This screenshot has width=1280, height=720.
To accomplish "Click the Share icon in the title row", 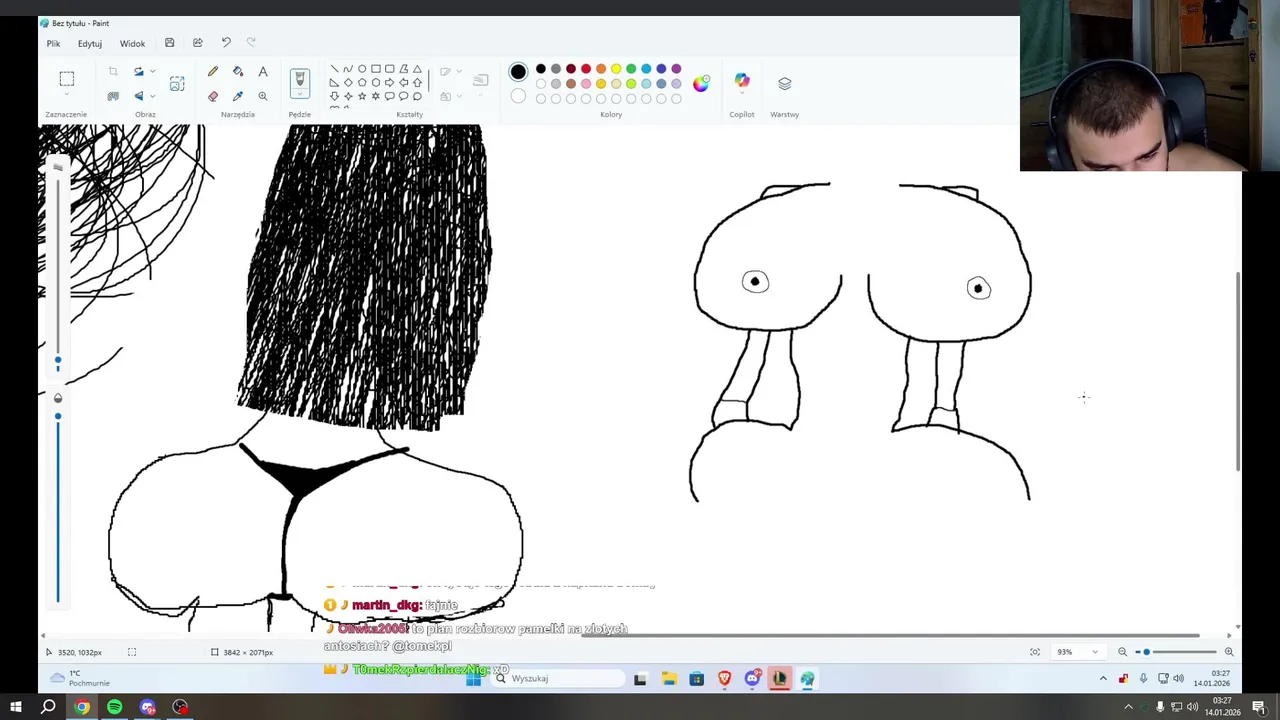I will pos(198,43).
